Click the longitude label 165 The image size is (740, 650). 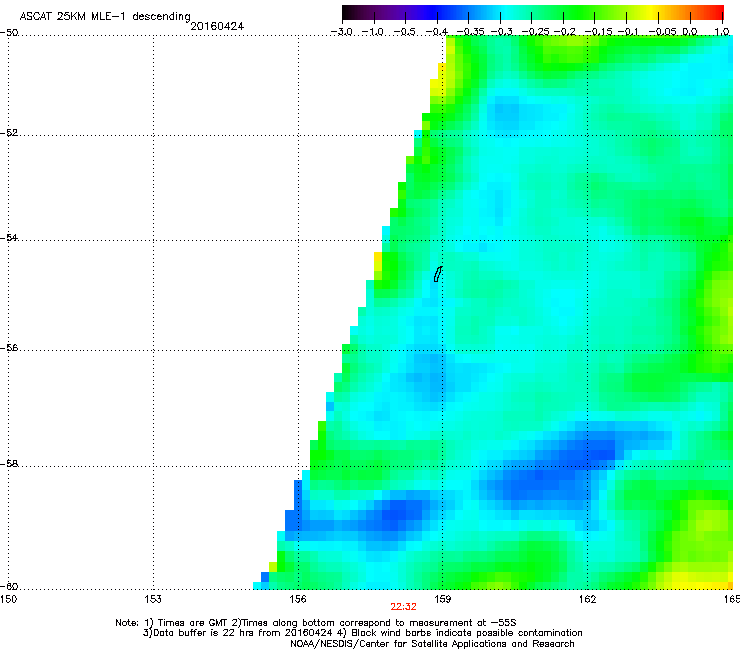tap(732, 599)
